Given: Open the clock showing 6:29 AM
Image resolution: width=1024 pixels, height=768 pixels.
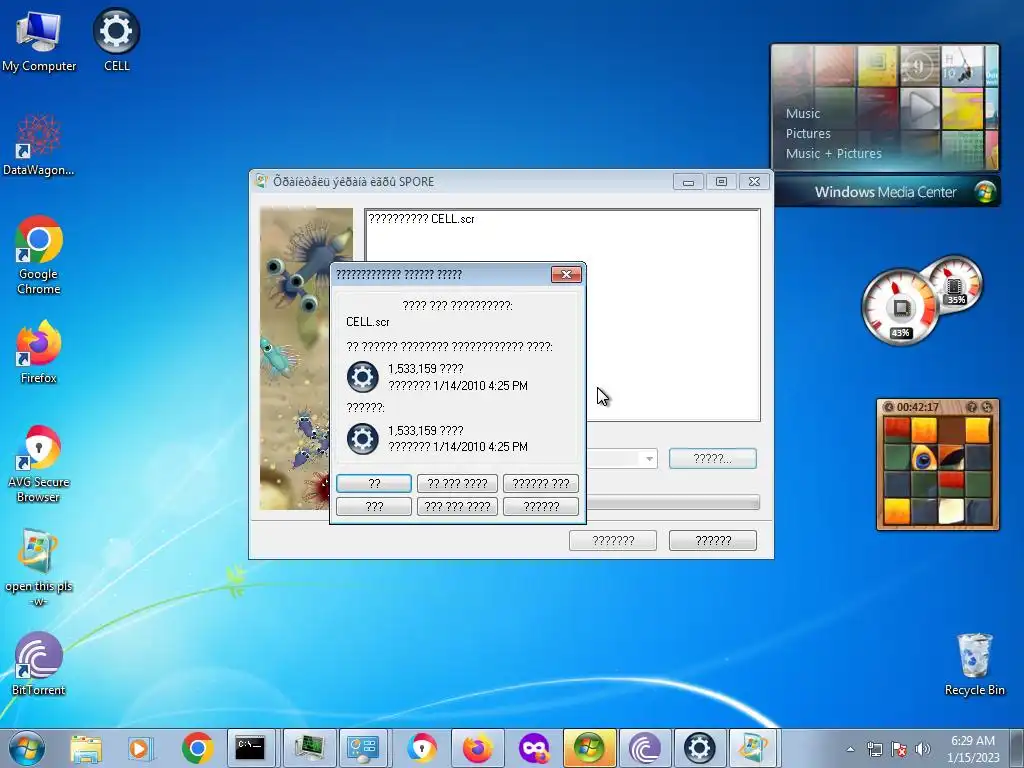Looking at the screenshot, I should click(973, 749).
